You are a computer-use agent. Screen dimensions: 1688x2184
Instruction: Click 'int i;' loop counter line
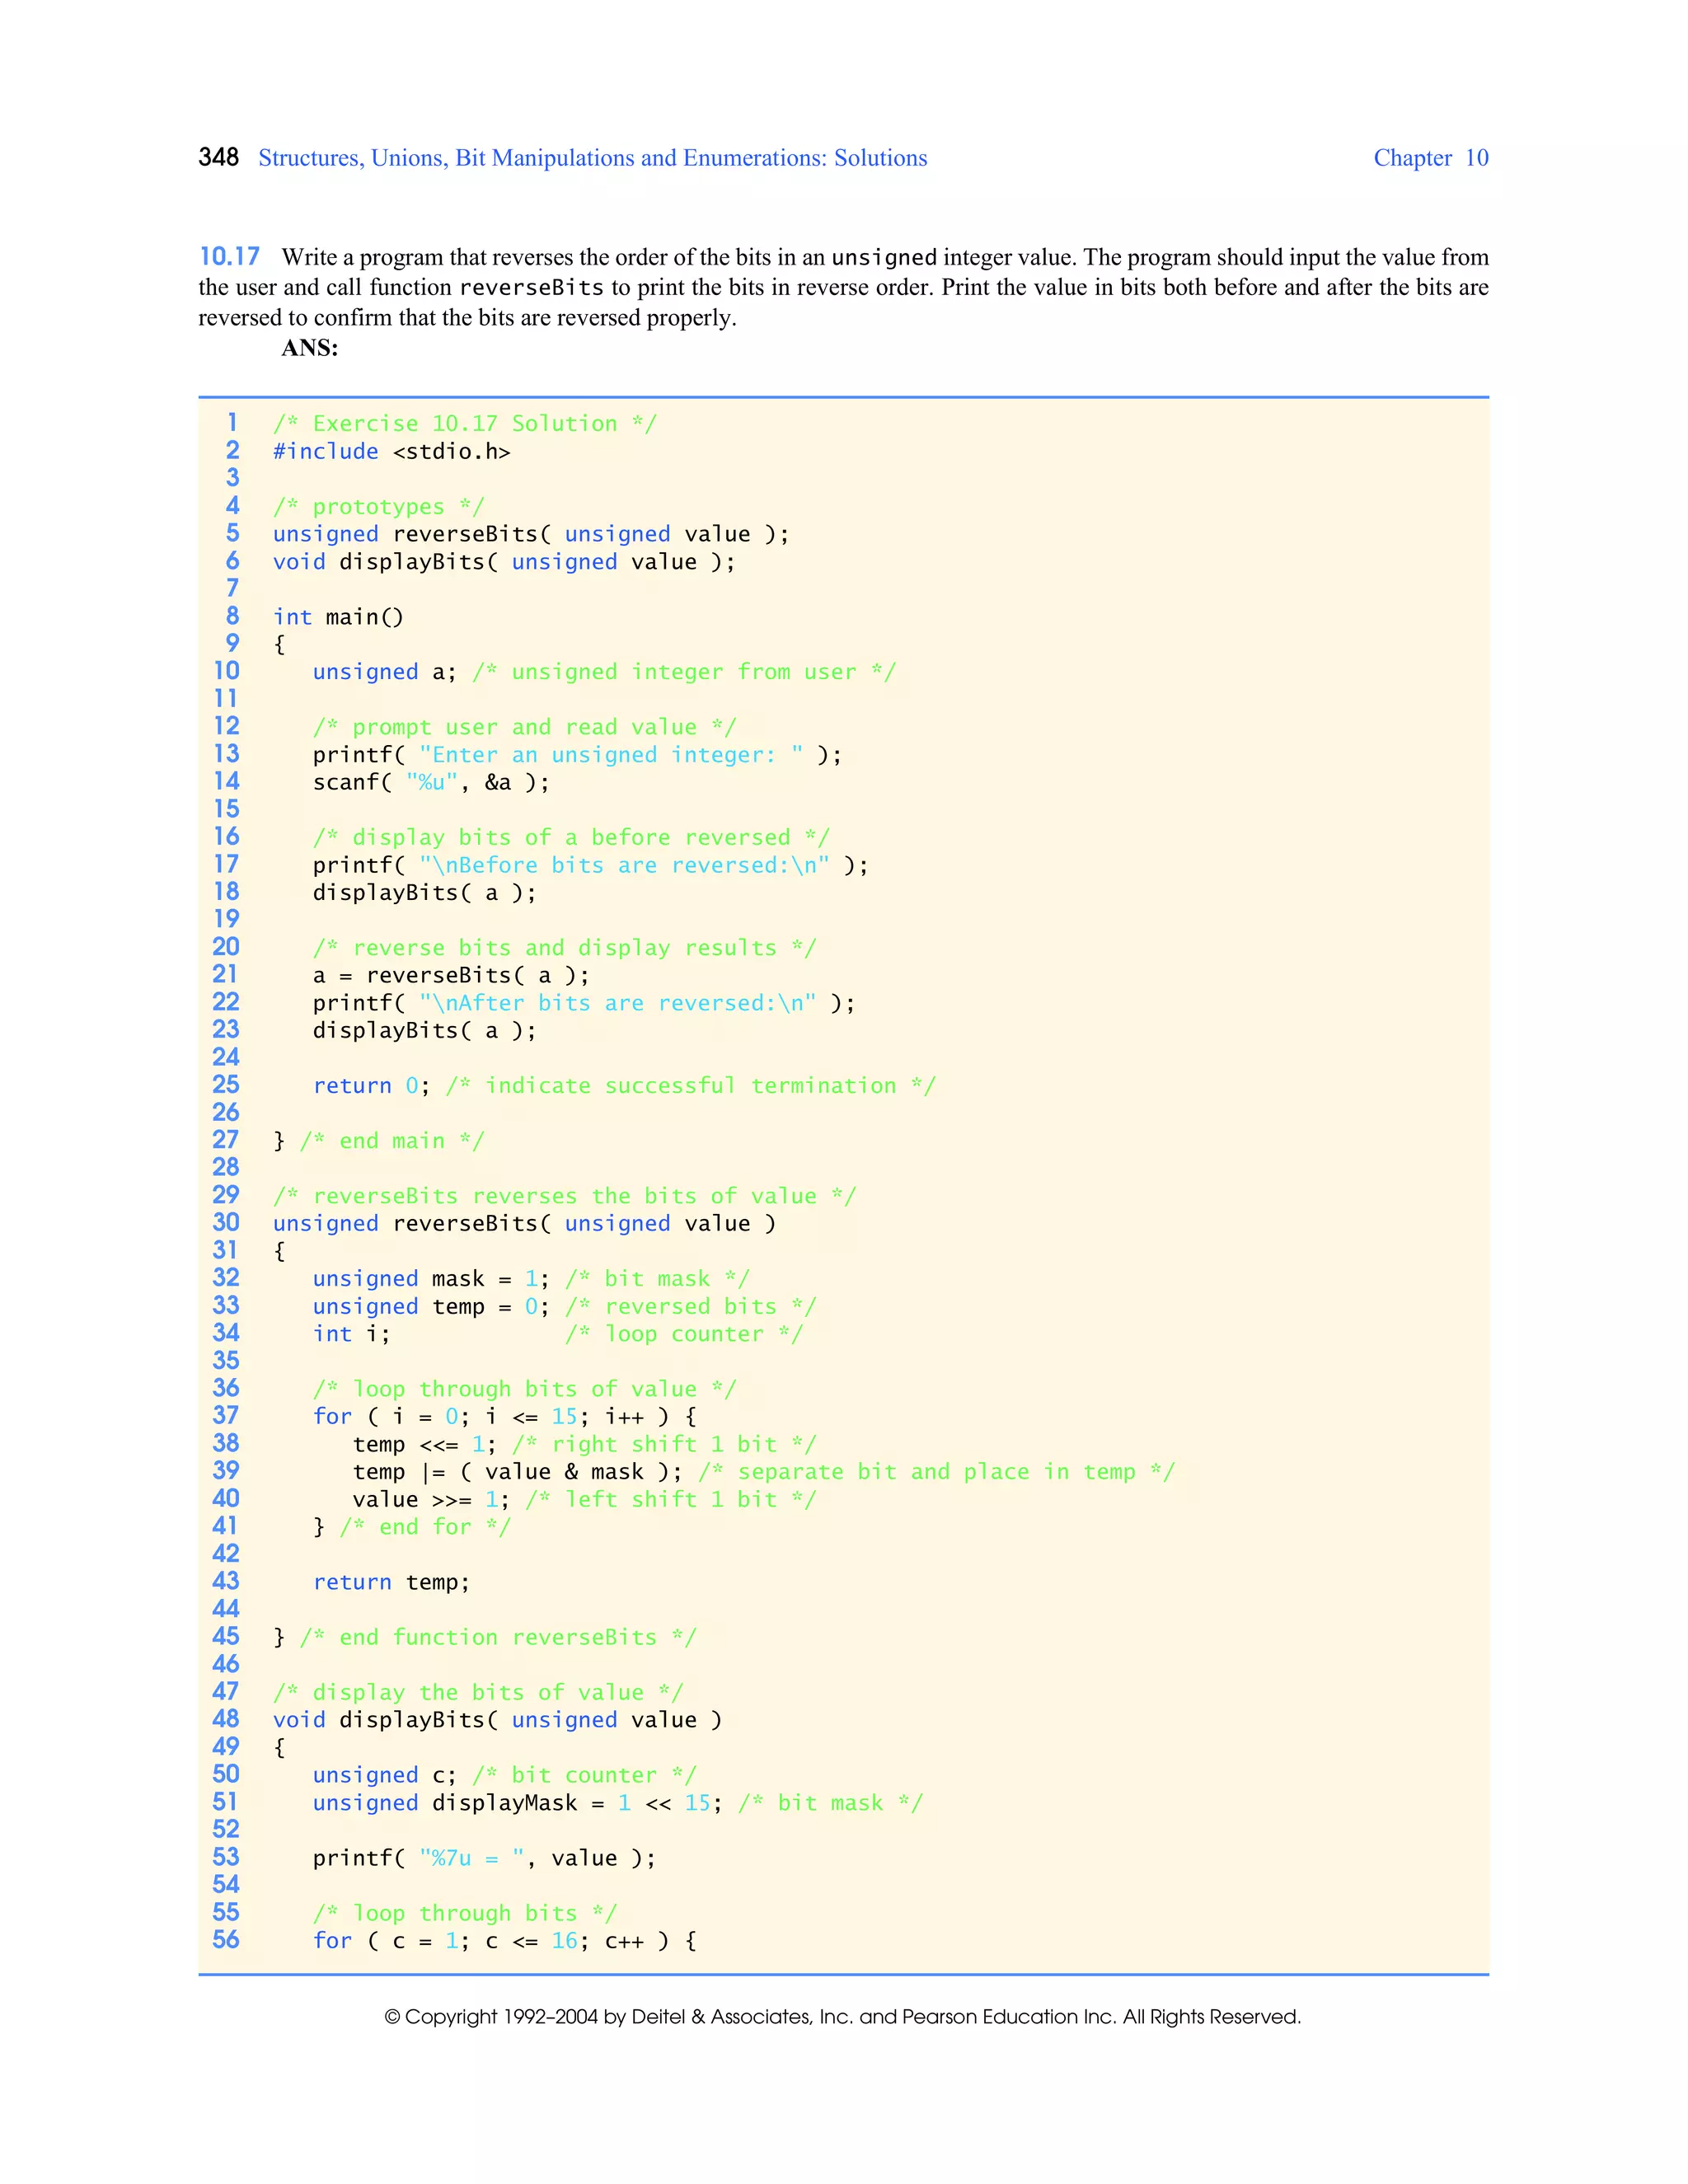(557, 1334)
